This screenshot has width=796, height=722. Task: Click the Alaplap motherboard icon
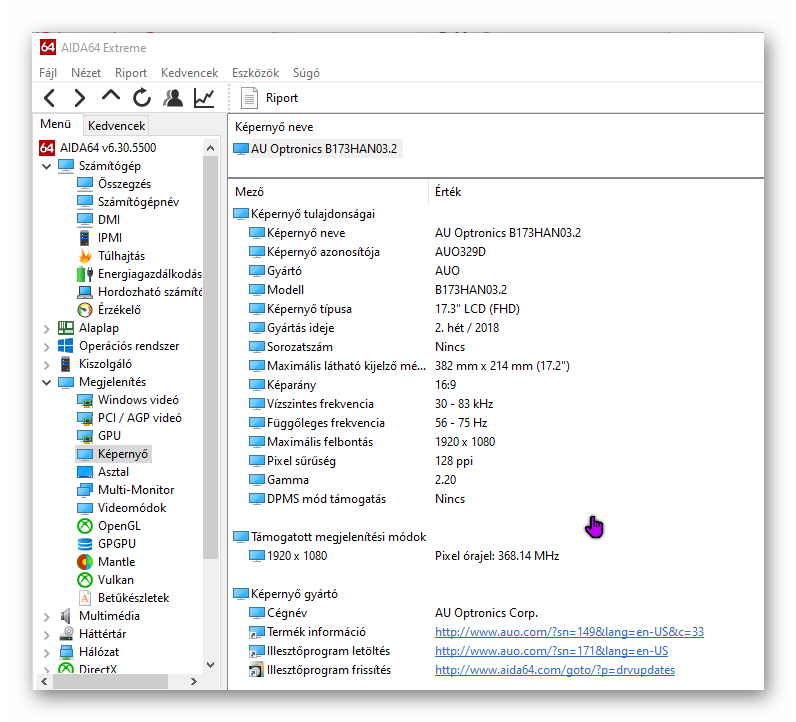tap(65, 328)
